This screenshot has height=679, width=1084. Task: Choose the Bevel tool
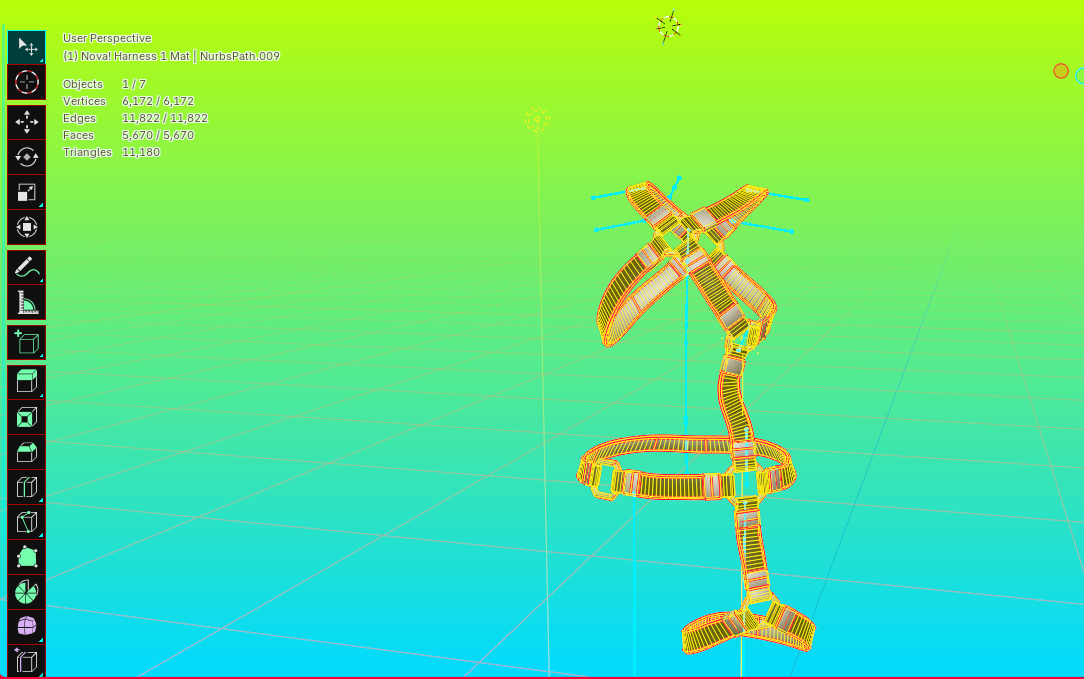coord(26,452)
